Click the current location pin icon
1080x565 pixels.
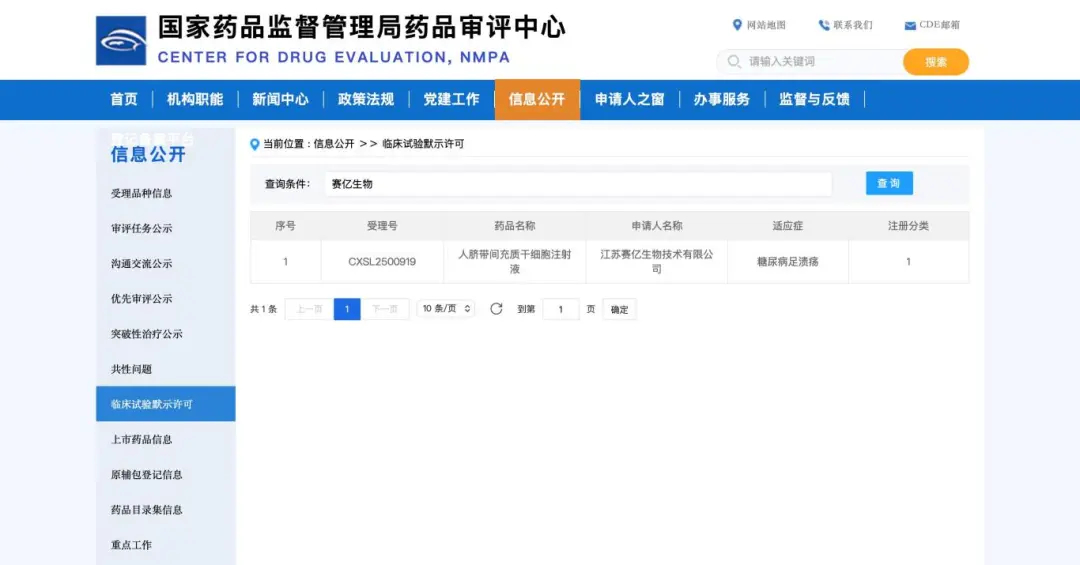[x=255, y=144]
